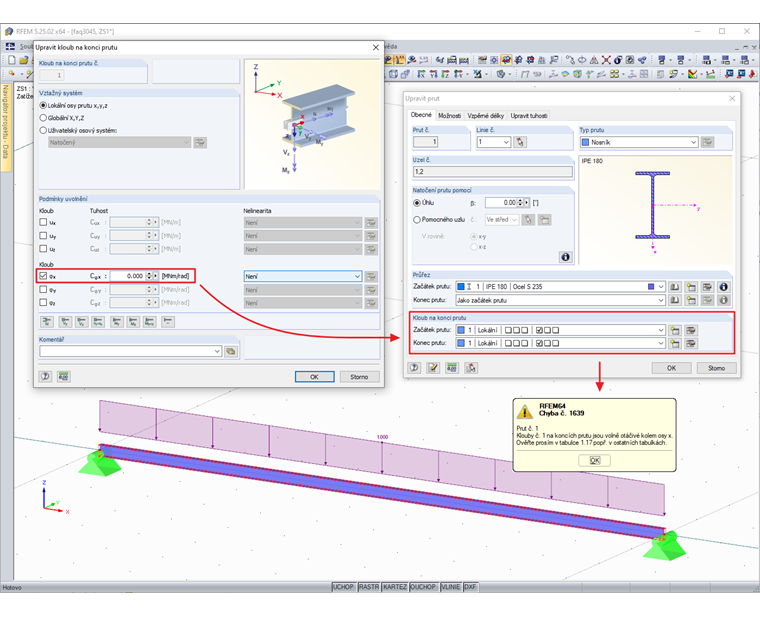Enable the φy hinge checkbox
Image resolution: width=760 pixels, height=617 pixels.
[x=43, y=289]
